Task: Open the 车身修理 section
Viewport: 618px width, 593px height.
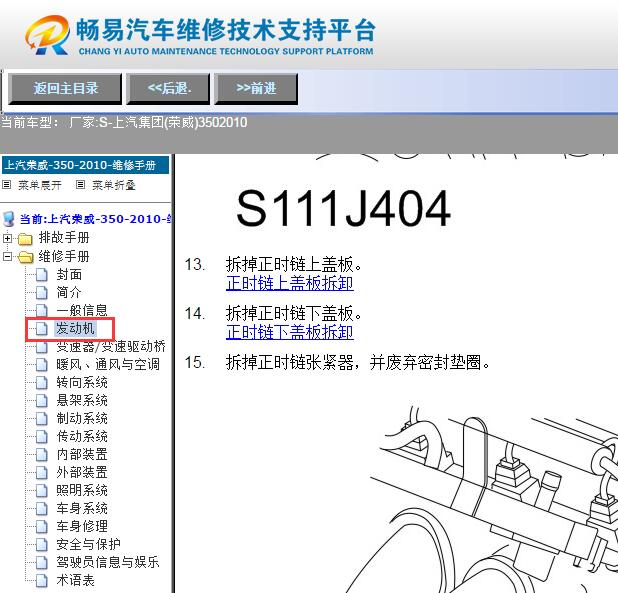Action: pyautogui.click(x=82, y=526)
